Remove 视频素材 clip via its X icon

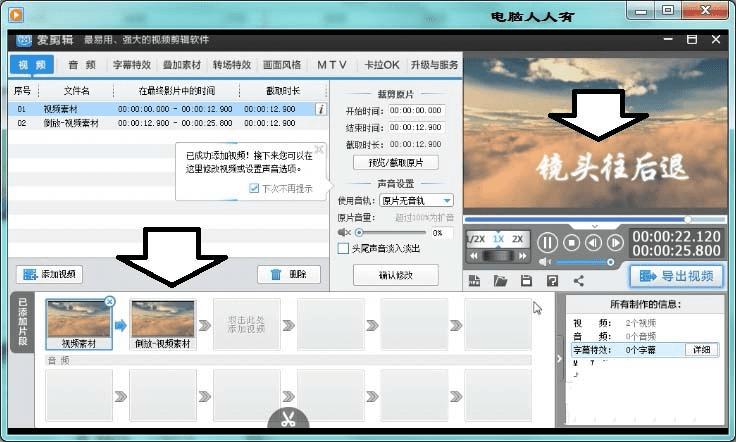coord(109,302)
